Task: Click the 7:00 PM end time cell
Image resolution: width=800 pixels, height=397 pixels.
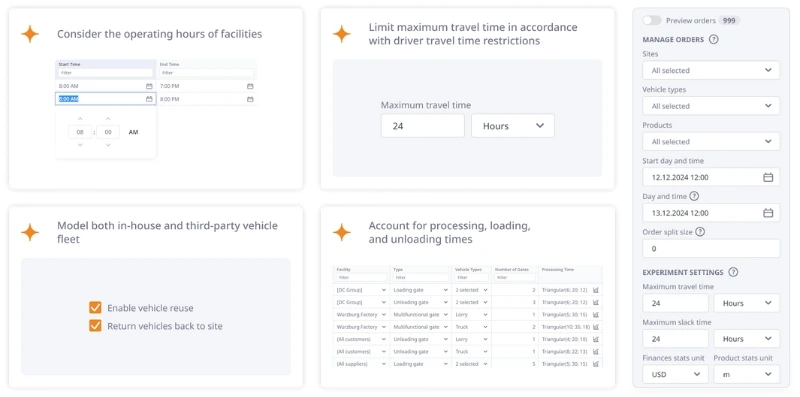Action: coord(206,86)
